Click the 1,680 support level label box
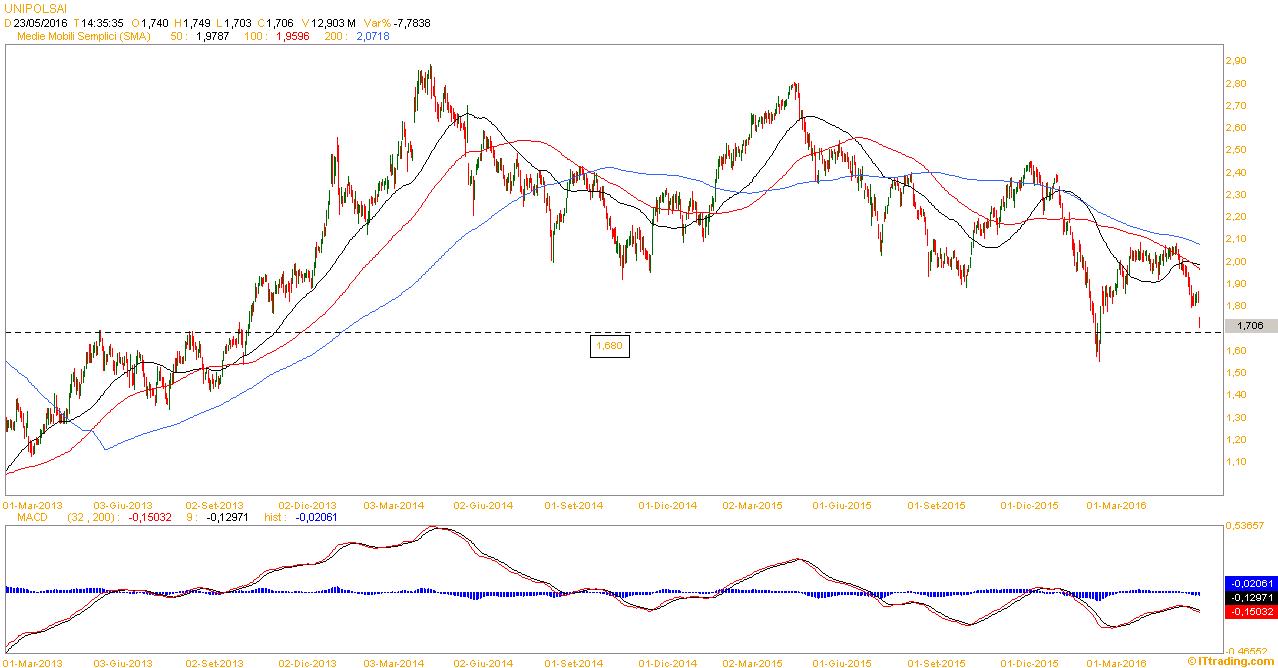 (x=609, y=345)
